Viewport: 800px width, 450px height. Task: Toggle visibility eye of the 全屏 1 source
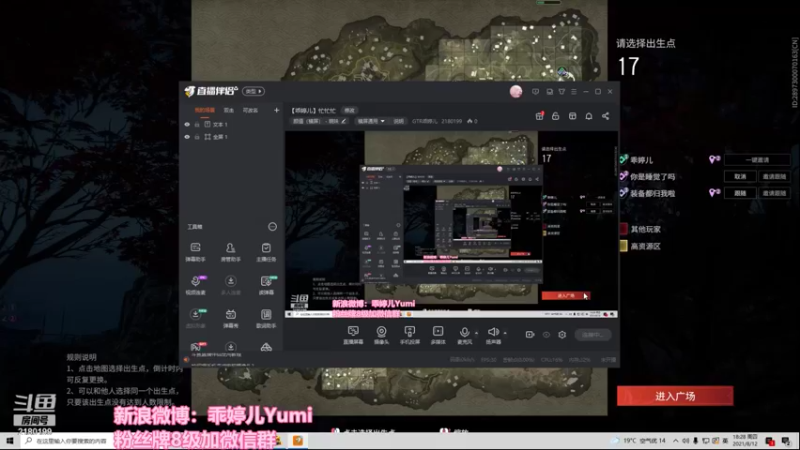pos(187,137)
